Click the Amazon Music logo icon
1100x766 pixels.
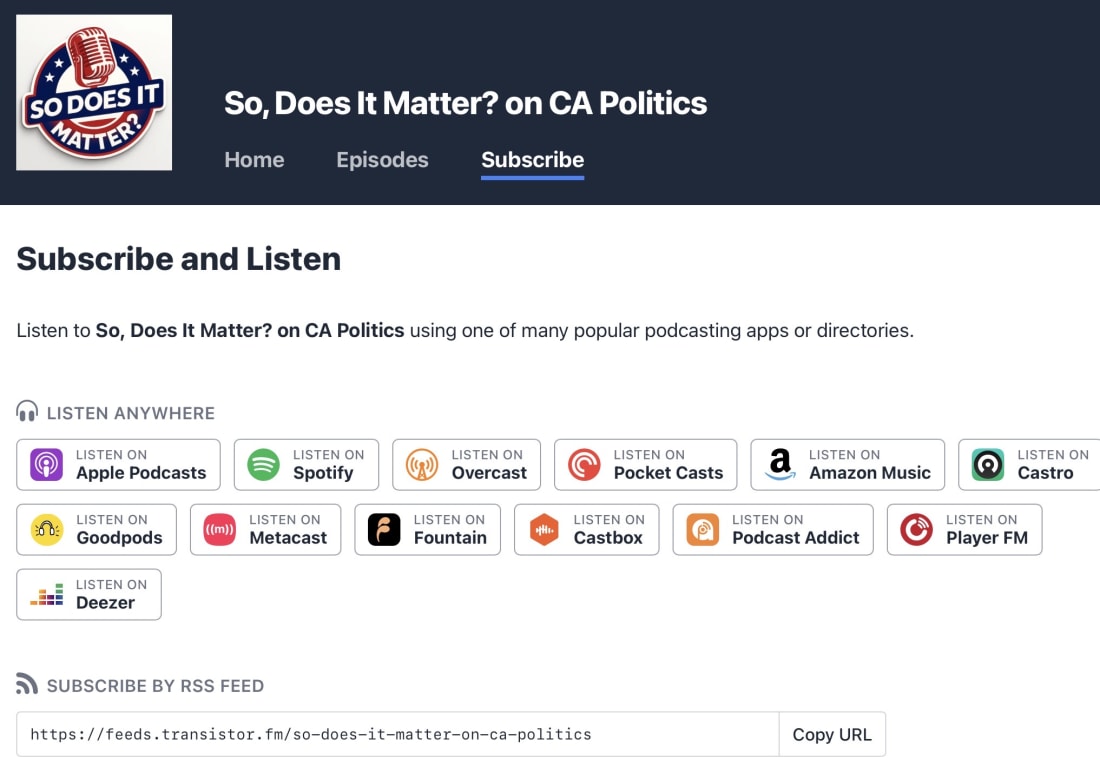[780, 465]
